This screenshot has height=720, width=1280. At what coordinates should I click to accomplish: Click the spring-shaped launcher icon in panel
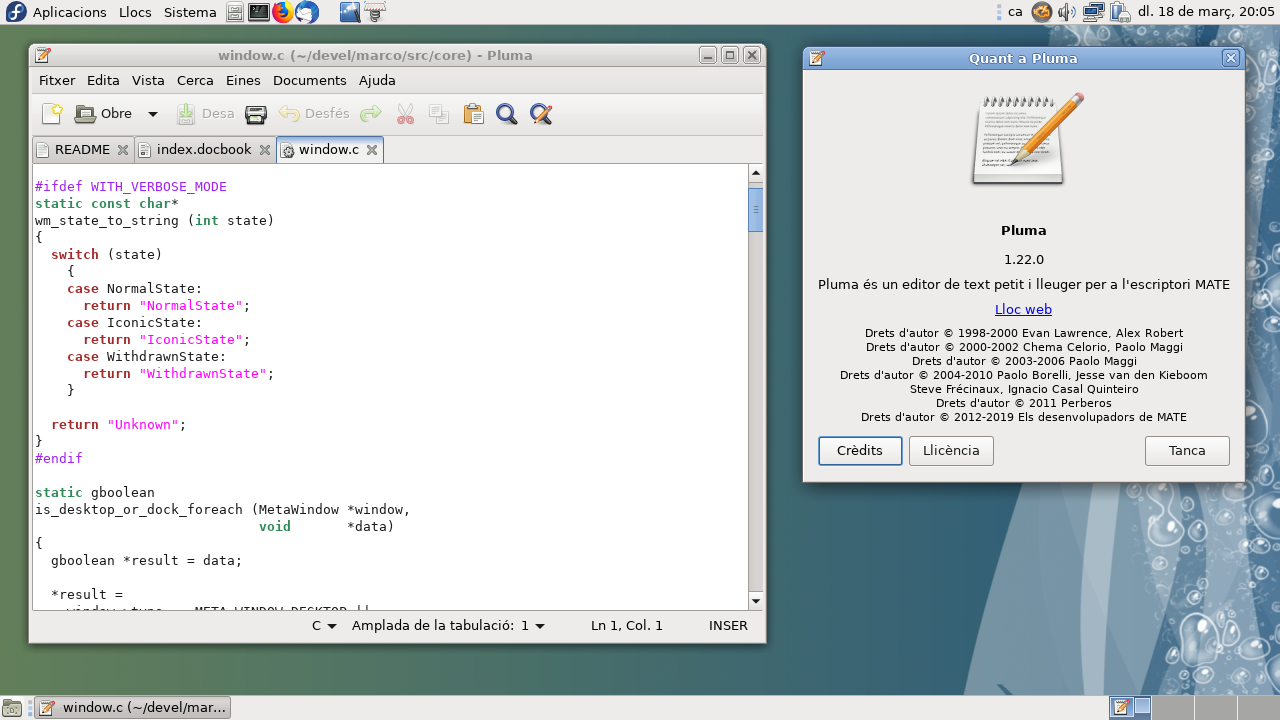[x=375, y=12]
